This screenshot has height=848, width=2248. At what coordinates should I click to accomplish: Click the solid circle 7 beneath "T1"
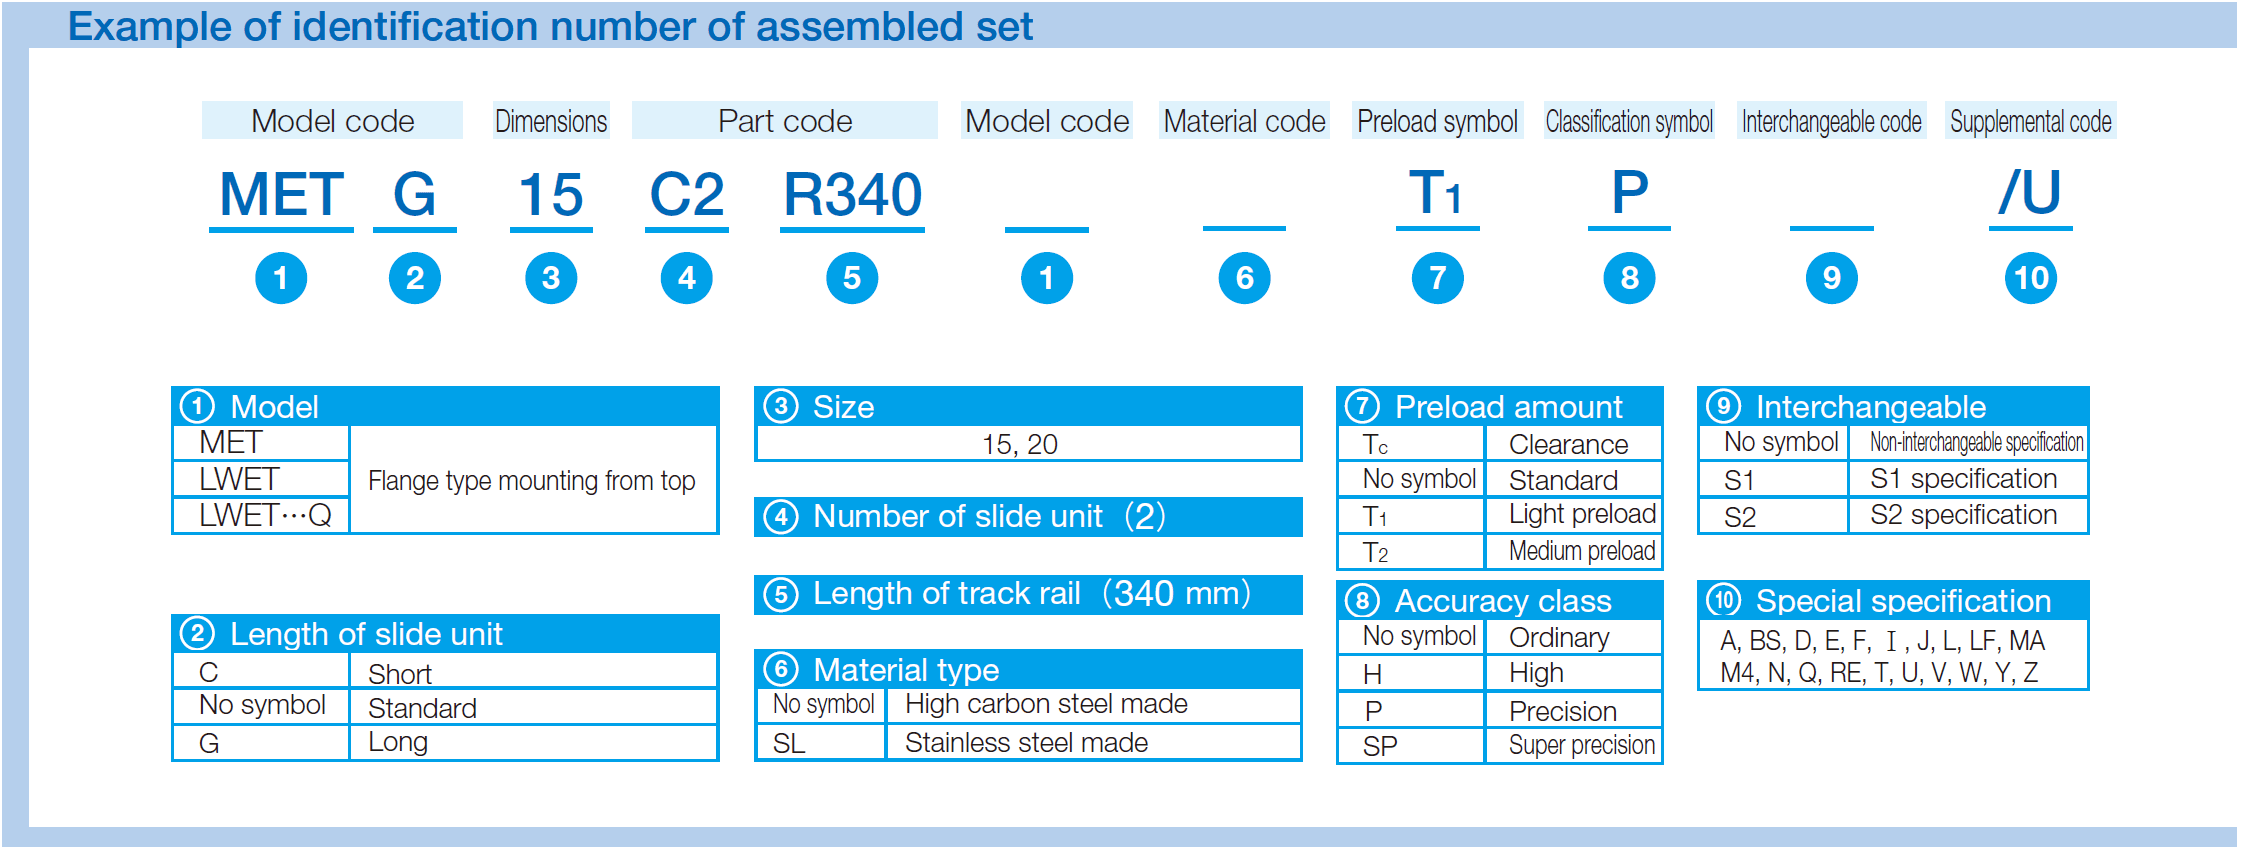click(1437, 278)
